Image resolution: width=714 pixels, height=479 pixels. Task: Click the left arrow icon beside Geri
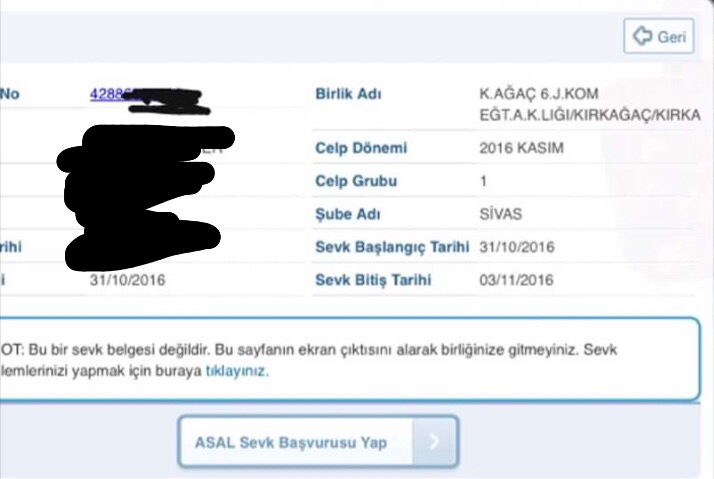(x=643, y=36)
